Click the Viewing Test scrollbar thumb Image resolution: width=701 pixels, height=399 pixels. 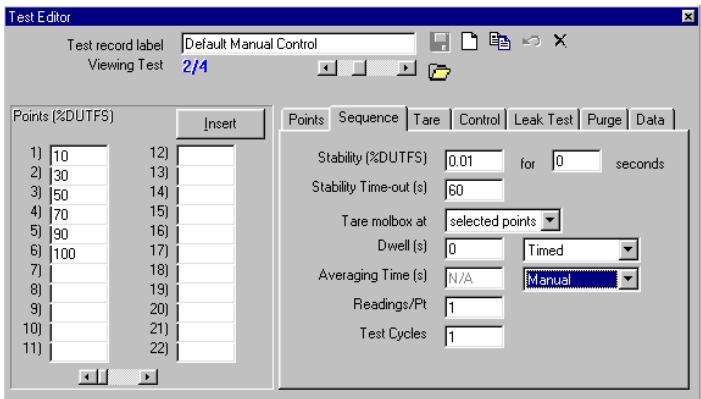[359, 68]
